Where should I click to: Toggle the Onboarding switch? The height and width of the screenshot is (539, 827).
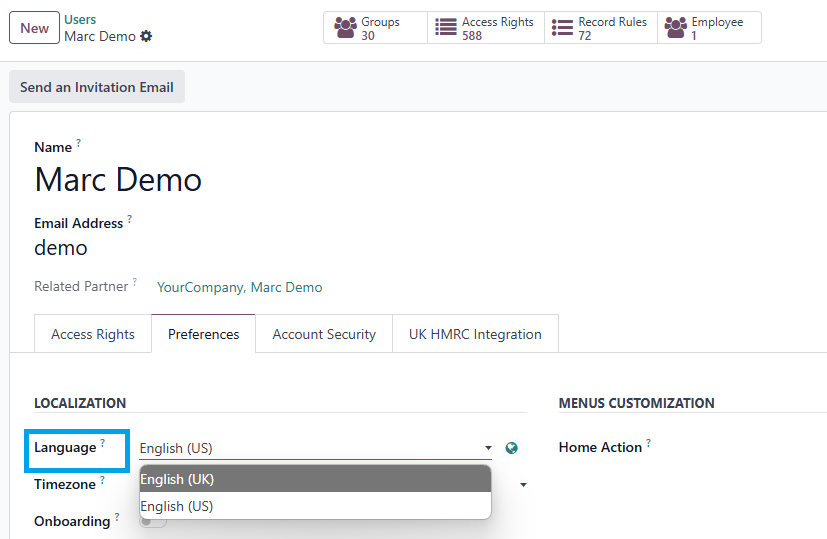tap(153, 522)
